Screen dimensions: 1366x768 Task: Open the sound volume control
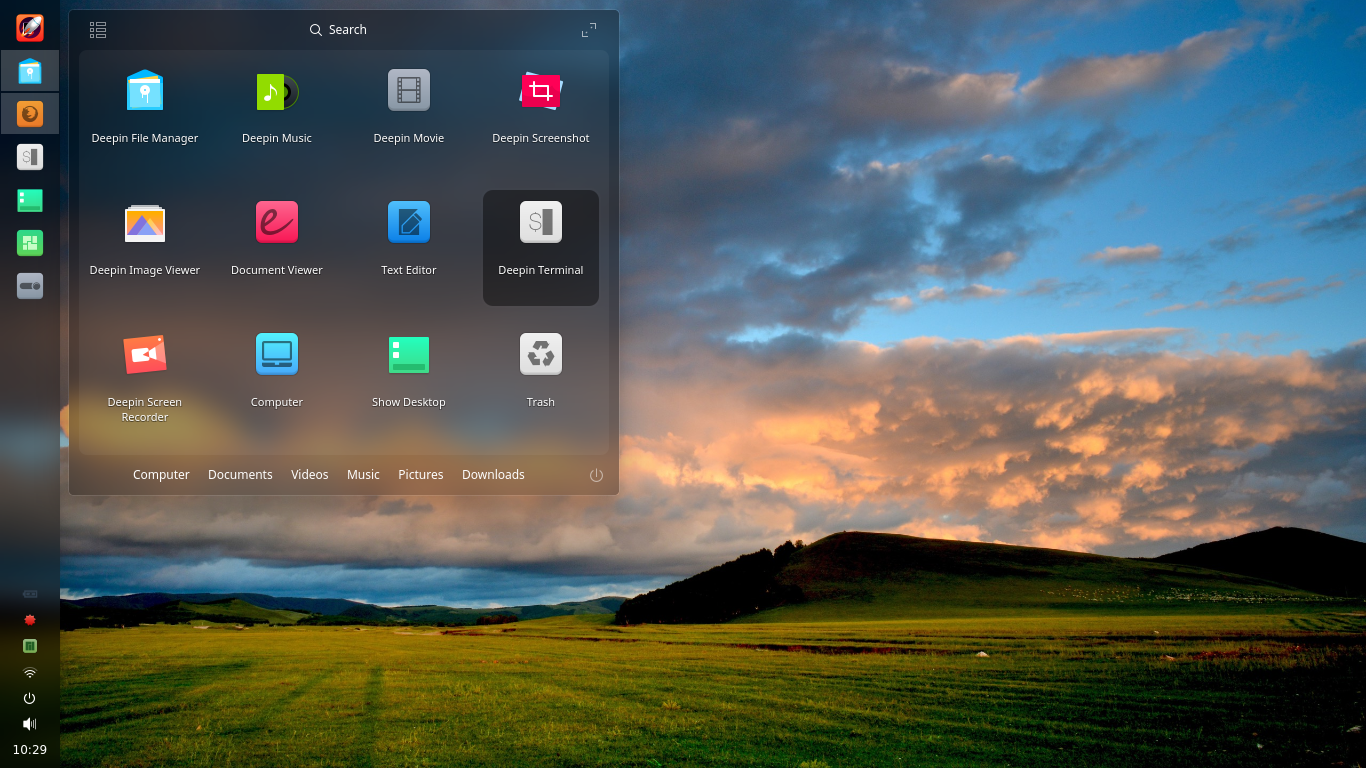coord(29,724)
